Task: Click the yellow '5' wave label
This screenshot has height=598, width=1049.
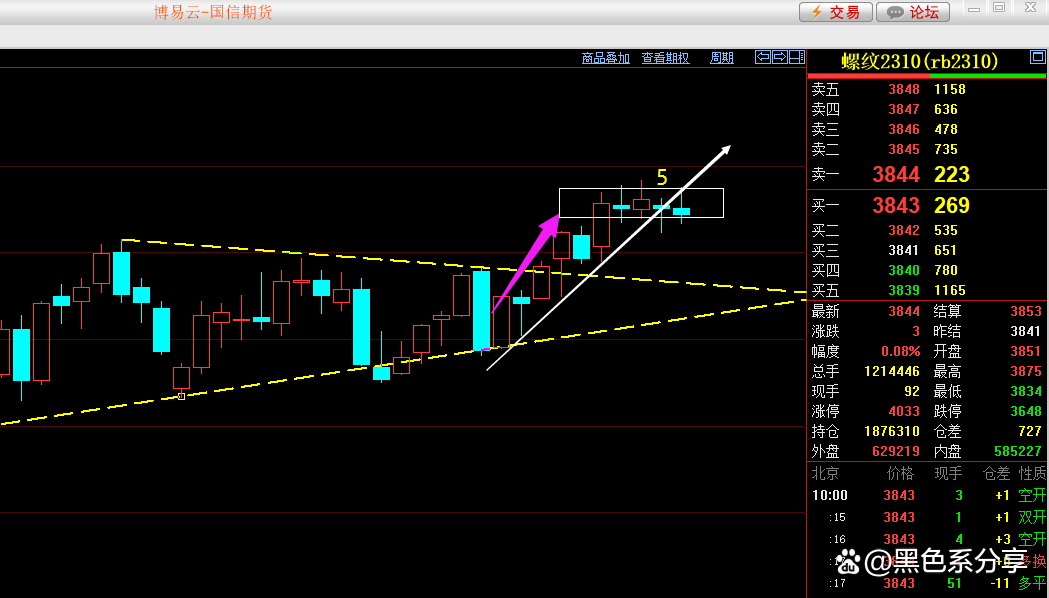Action: click(x=661, y=178)
